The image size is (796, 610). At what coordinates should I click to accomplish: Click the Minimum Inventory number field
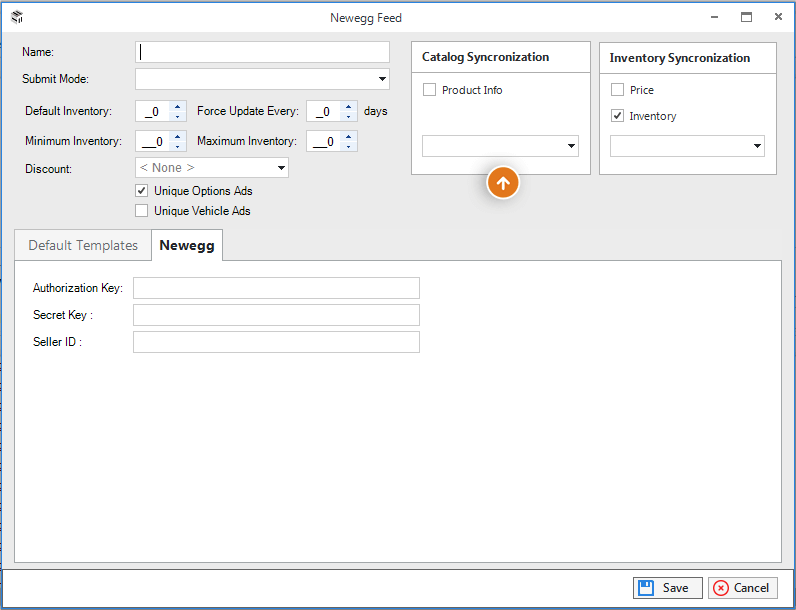click(x=153, y=141)
